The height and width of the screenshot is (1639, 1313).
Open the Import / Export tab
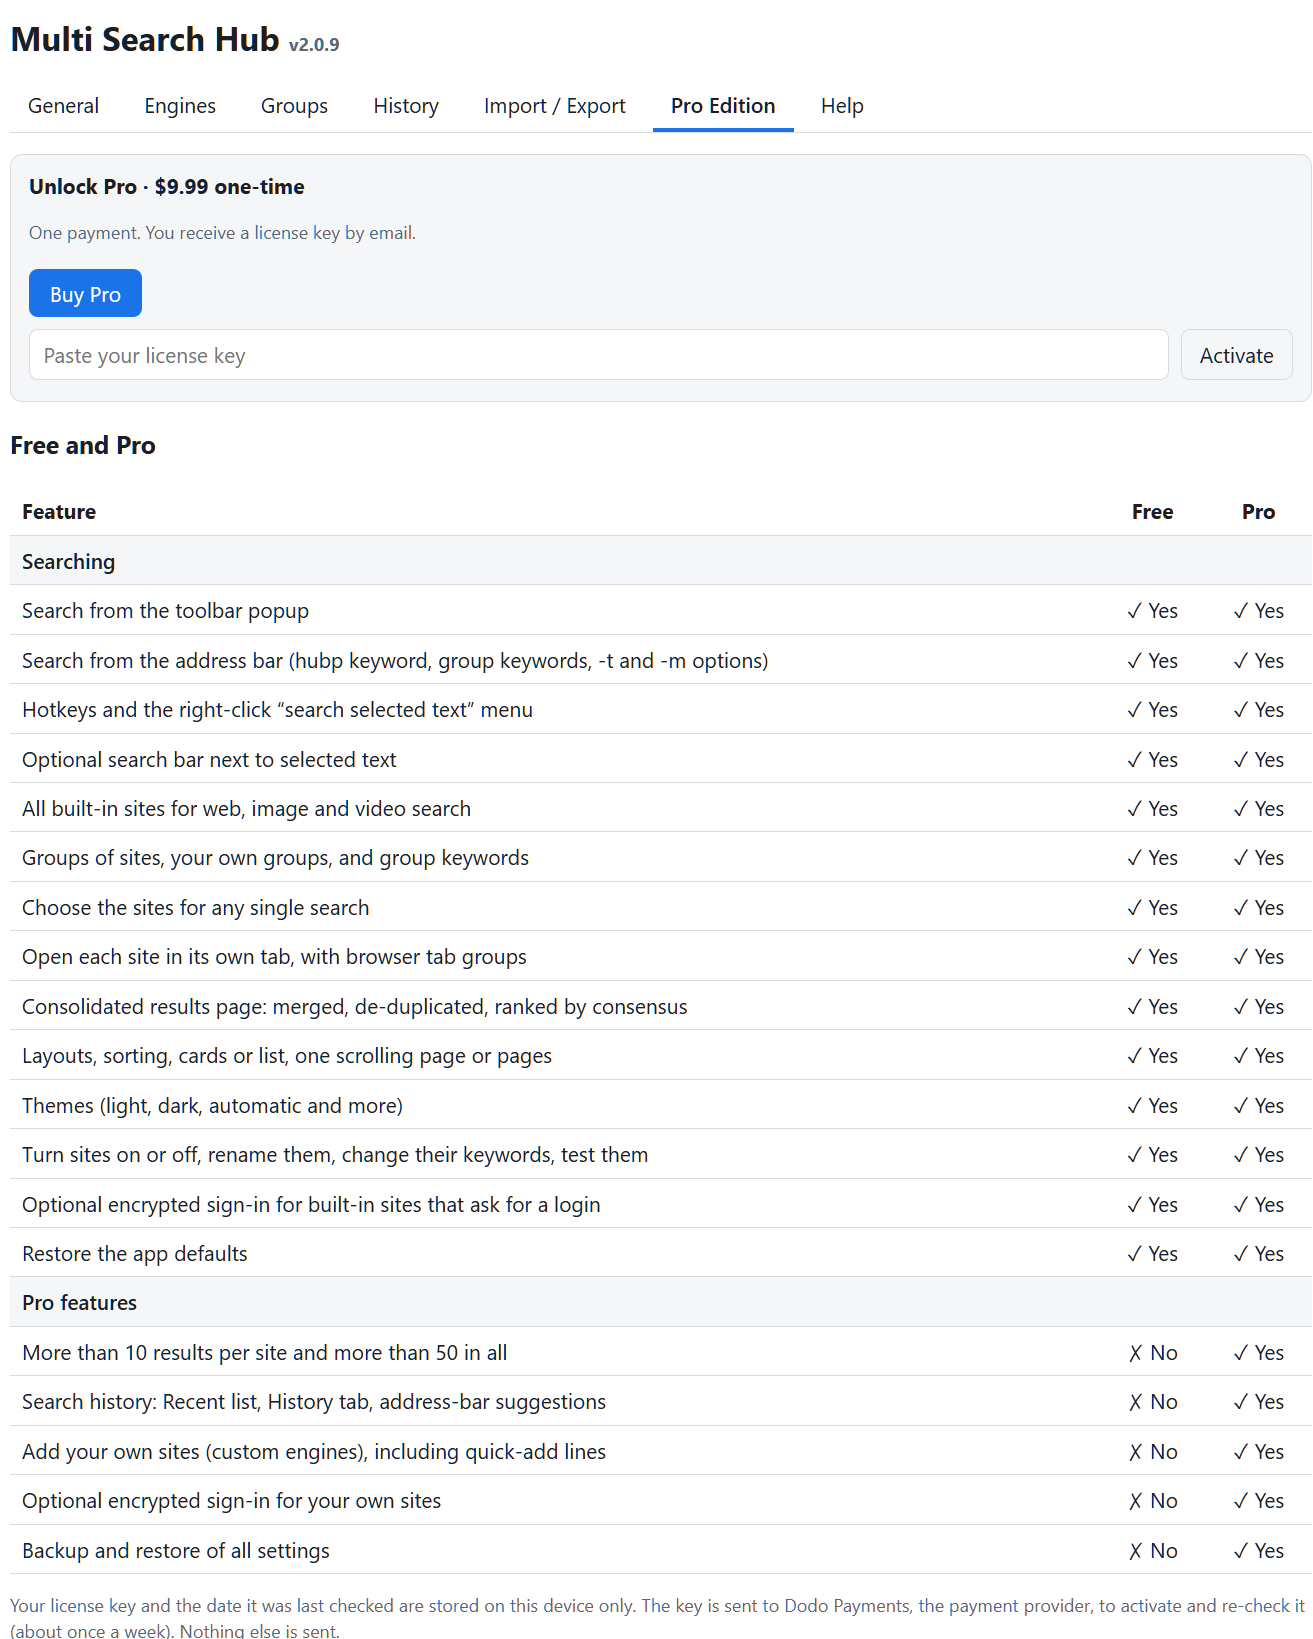(x=555, y=106)
